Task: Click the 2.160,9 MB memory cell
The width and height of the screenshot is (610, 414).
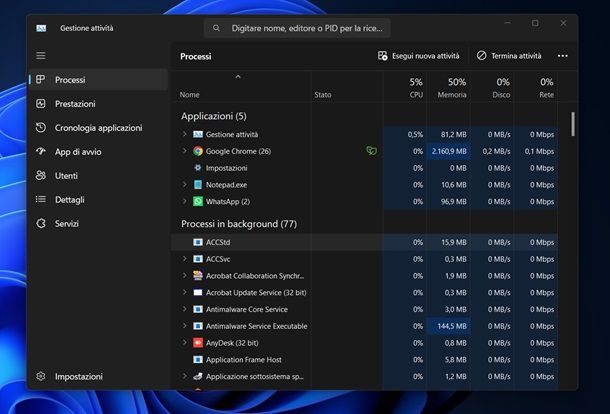Action: coord(448,151)
